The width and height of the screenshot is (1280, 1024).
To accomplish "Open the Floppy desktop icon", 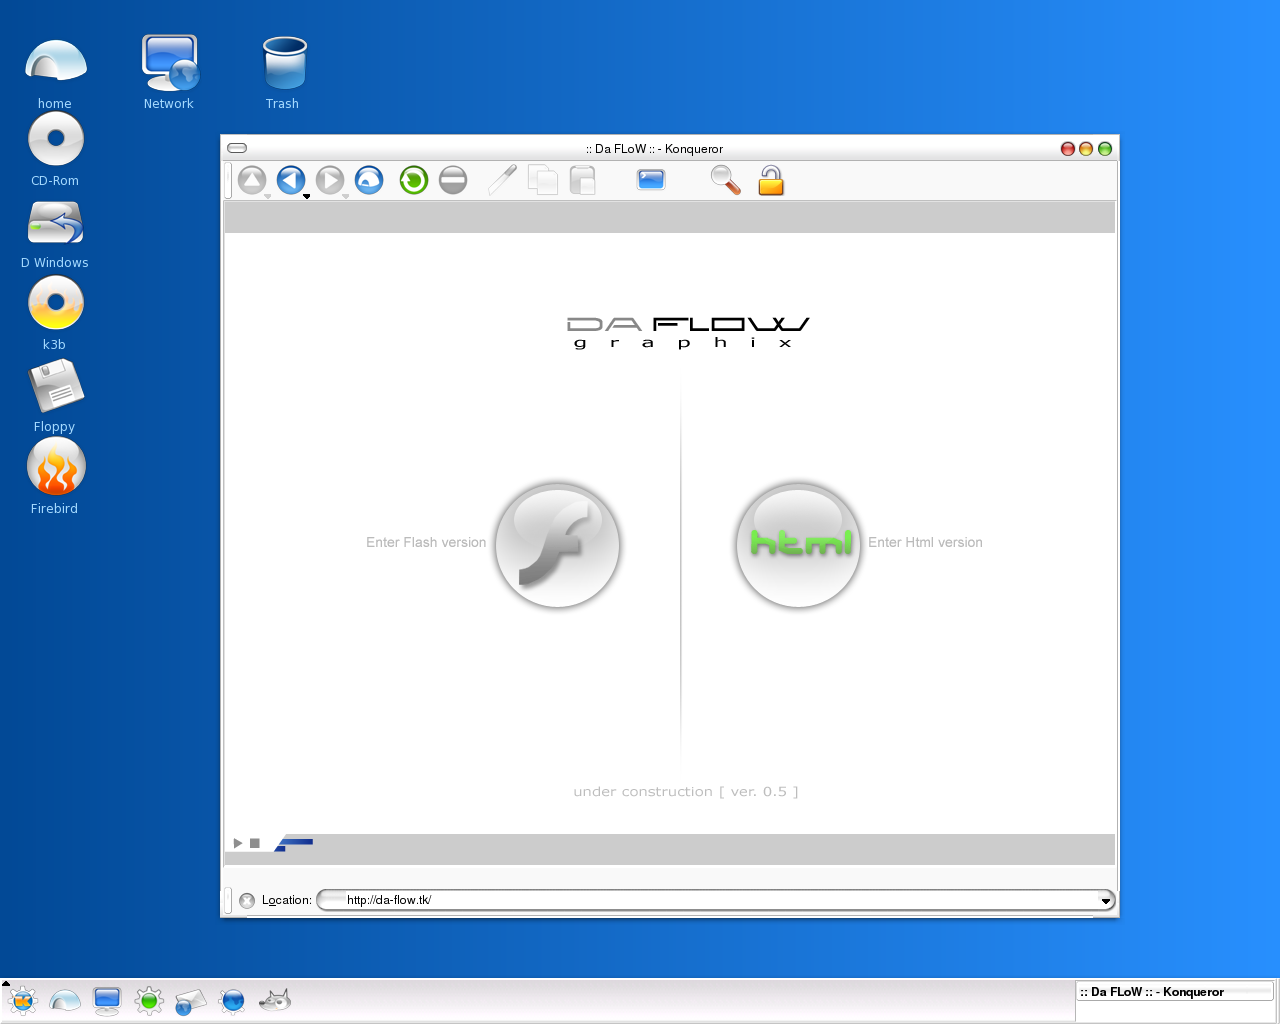I will point(55,397).
